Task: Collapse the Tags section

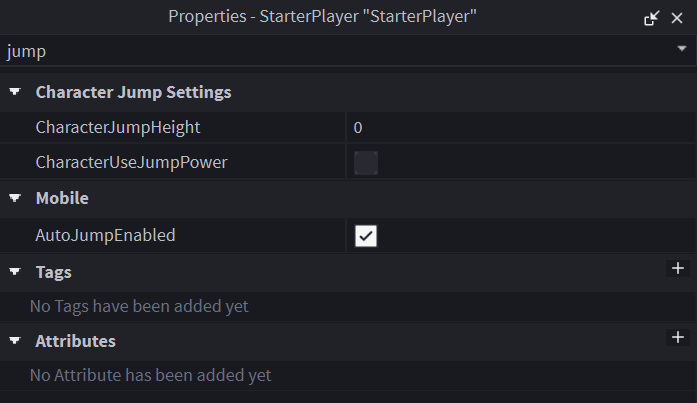Action: point(15,271)
